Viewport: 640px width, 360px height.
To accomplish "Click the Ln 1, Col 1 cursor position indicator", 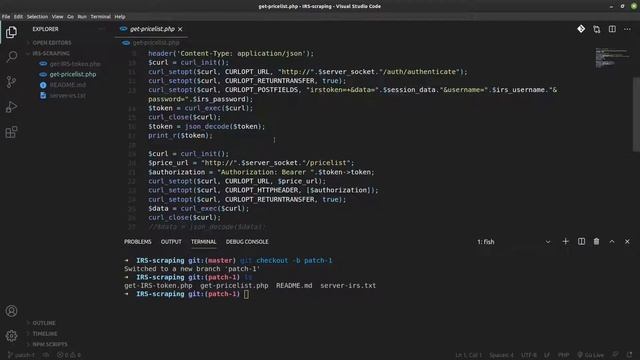I will 469,355.
